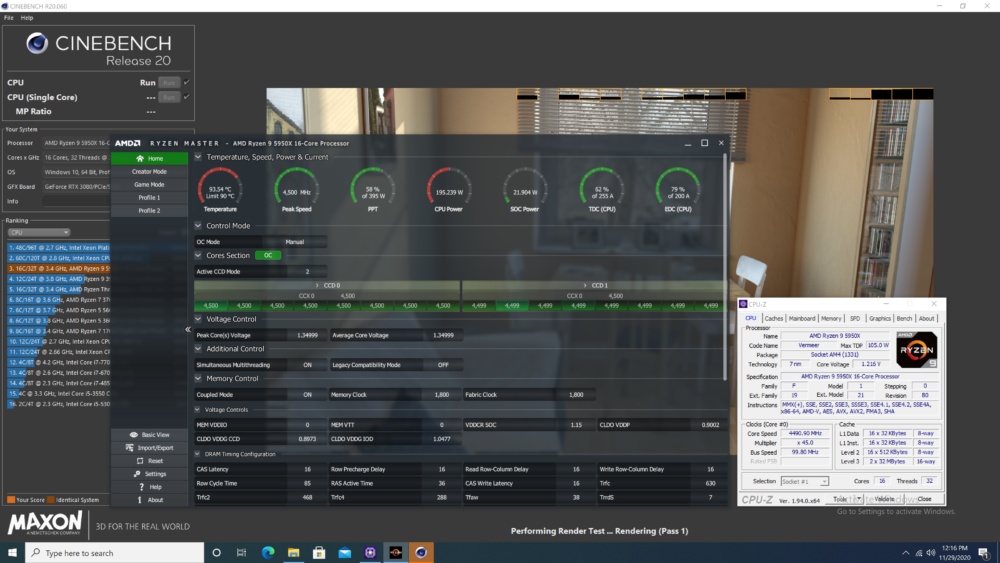Open the Windows Start menu

tap(12, 553)
